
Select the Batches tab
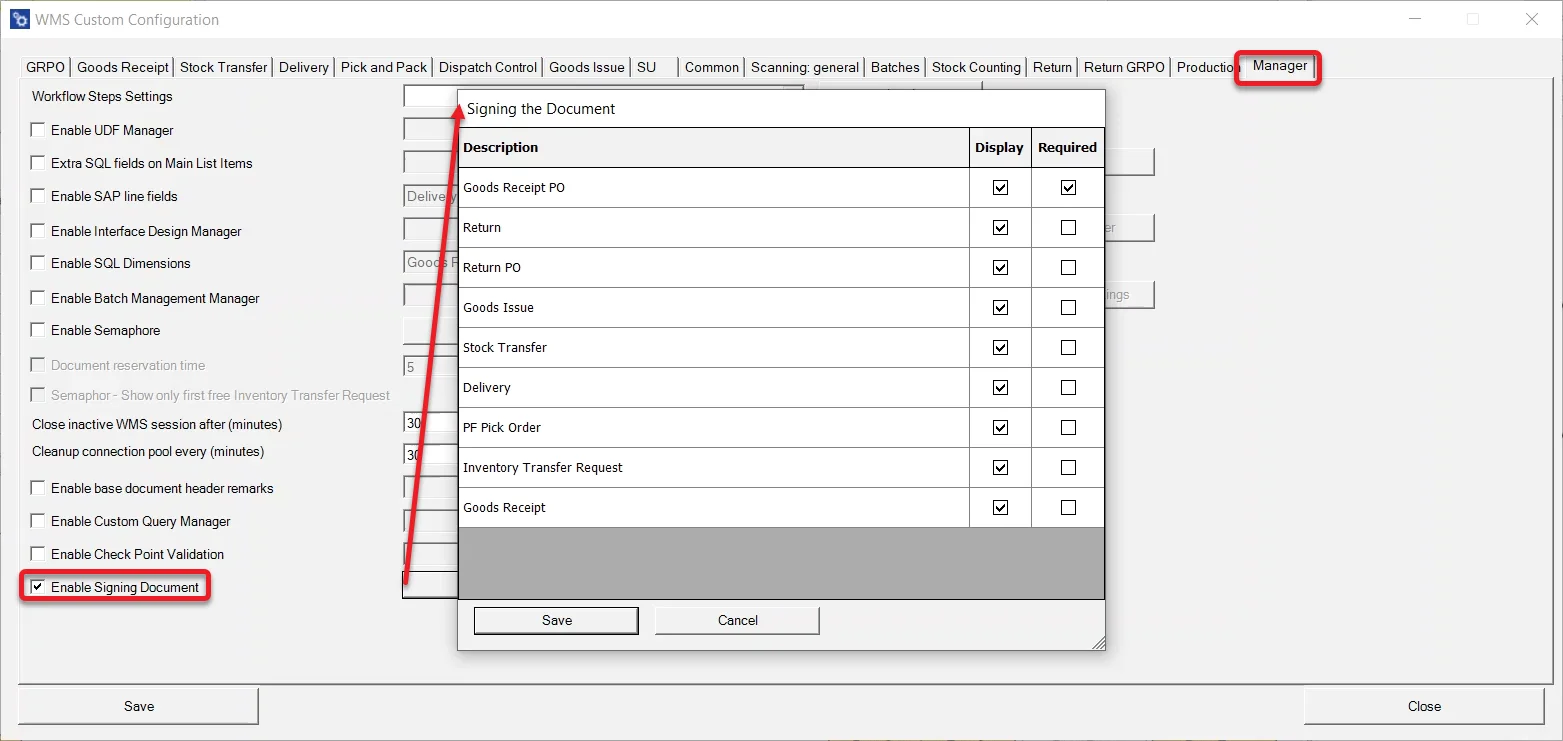(894, 67)
